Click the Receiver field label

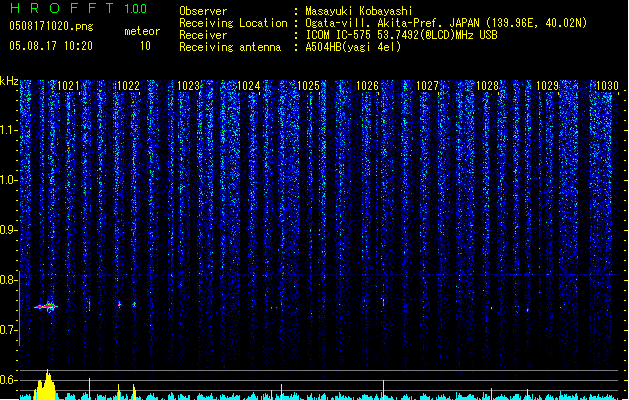[x=203, y=35]
